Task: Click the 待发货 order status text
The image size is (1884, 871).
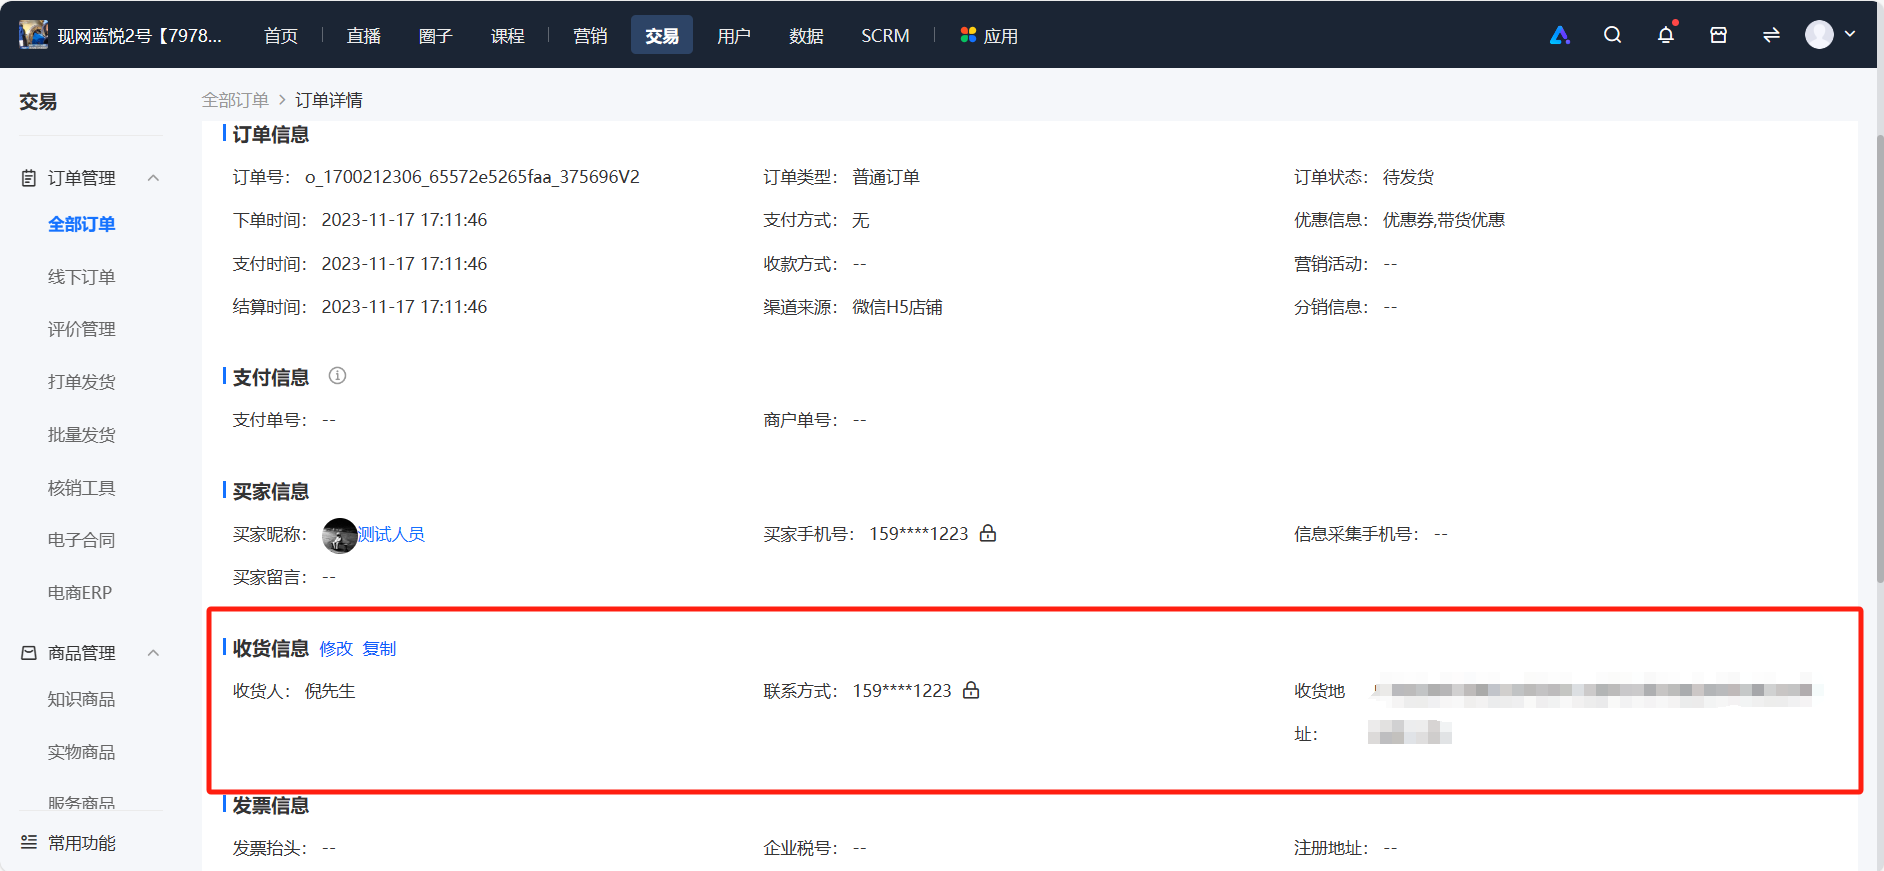Action: pyautogui.click(x=1408, y=177)
